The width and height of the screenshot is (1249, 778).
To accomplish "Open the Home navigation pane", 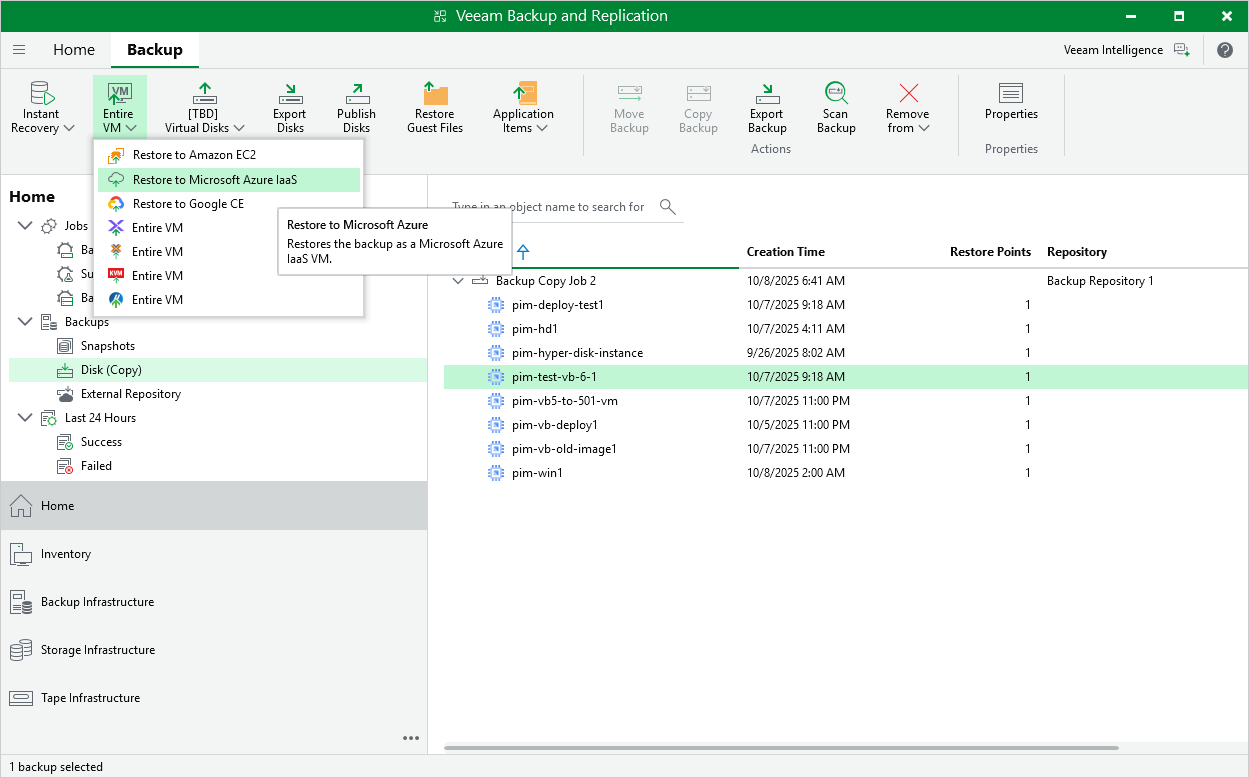I will (x=214, y=506).
